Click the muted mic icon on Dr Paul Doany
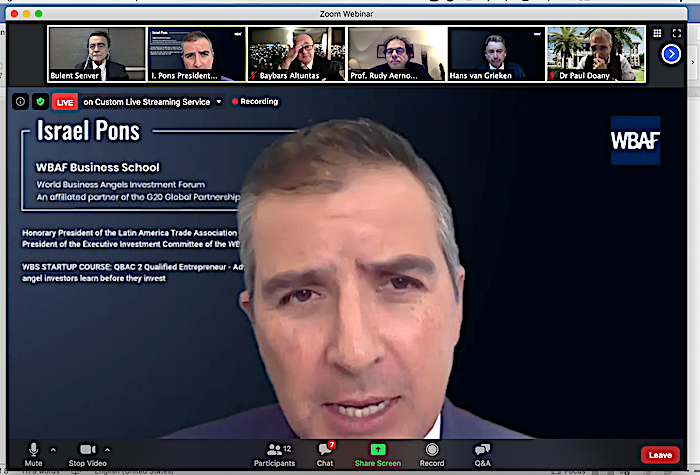The height and width of the screenshot is (475, 700). (x=553, y=75)
